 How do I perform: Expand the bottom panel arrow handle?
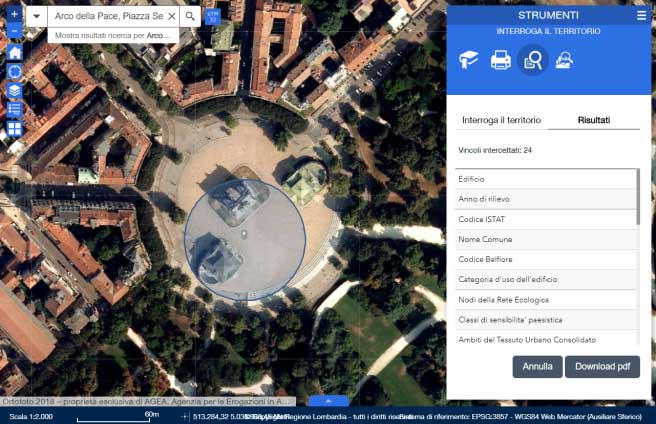click(328, 401)
